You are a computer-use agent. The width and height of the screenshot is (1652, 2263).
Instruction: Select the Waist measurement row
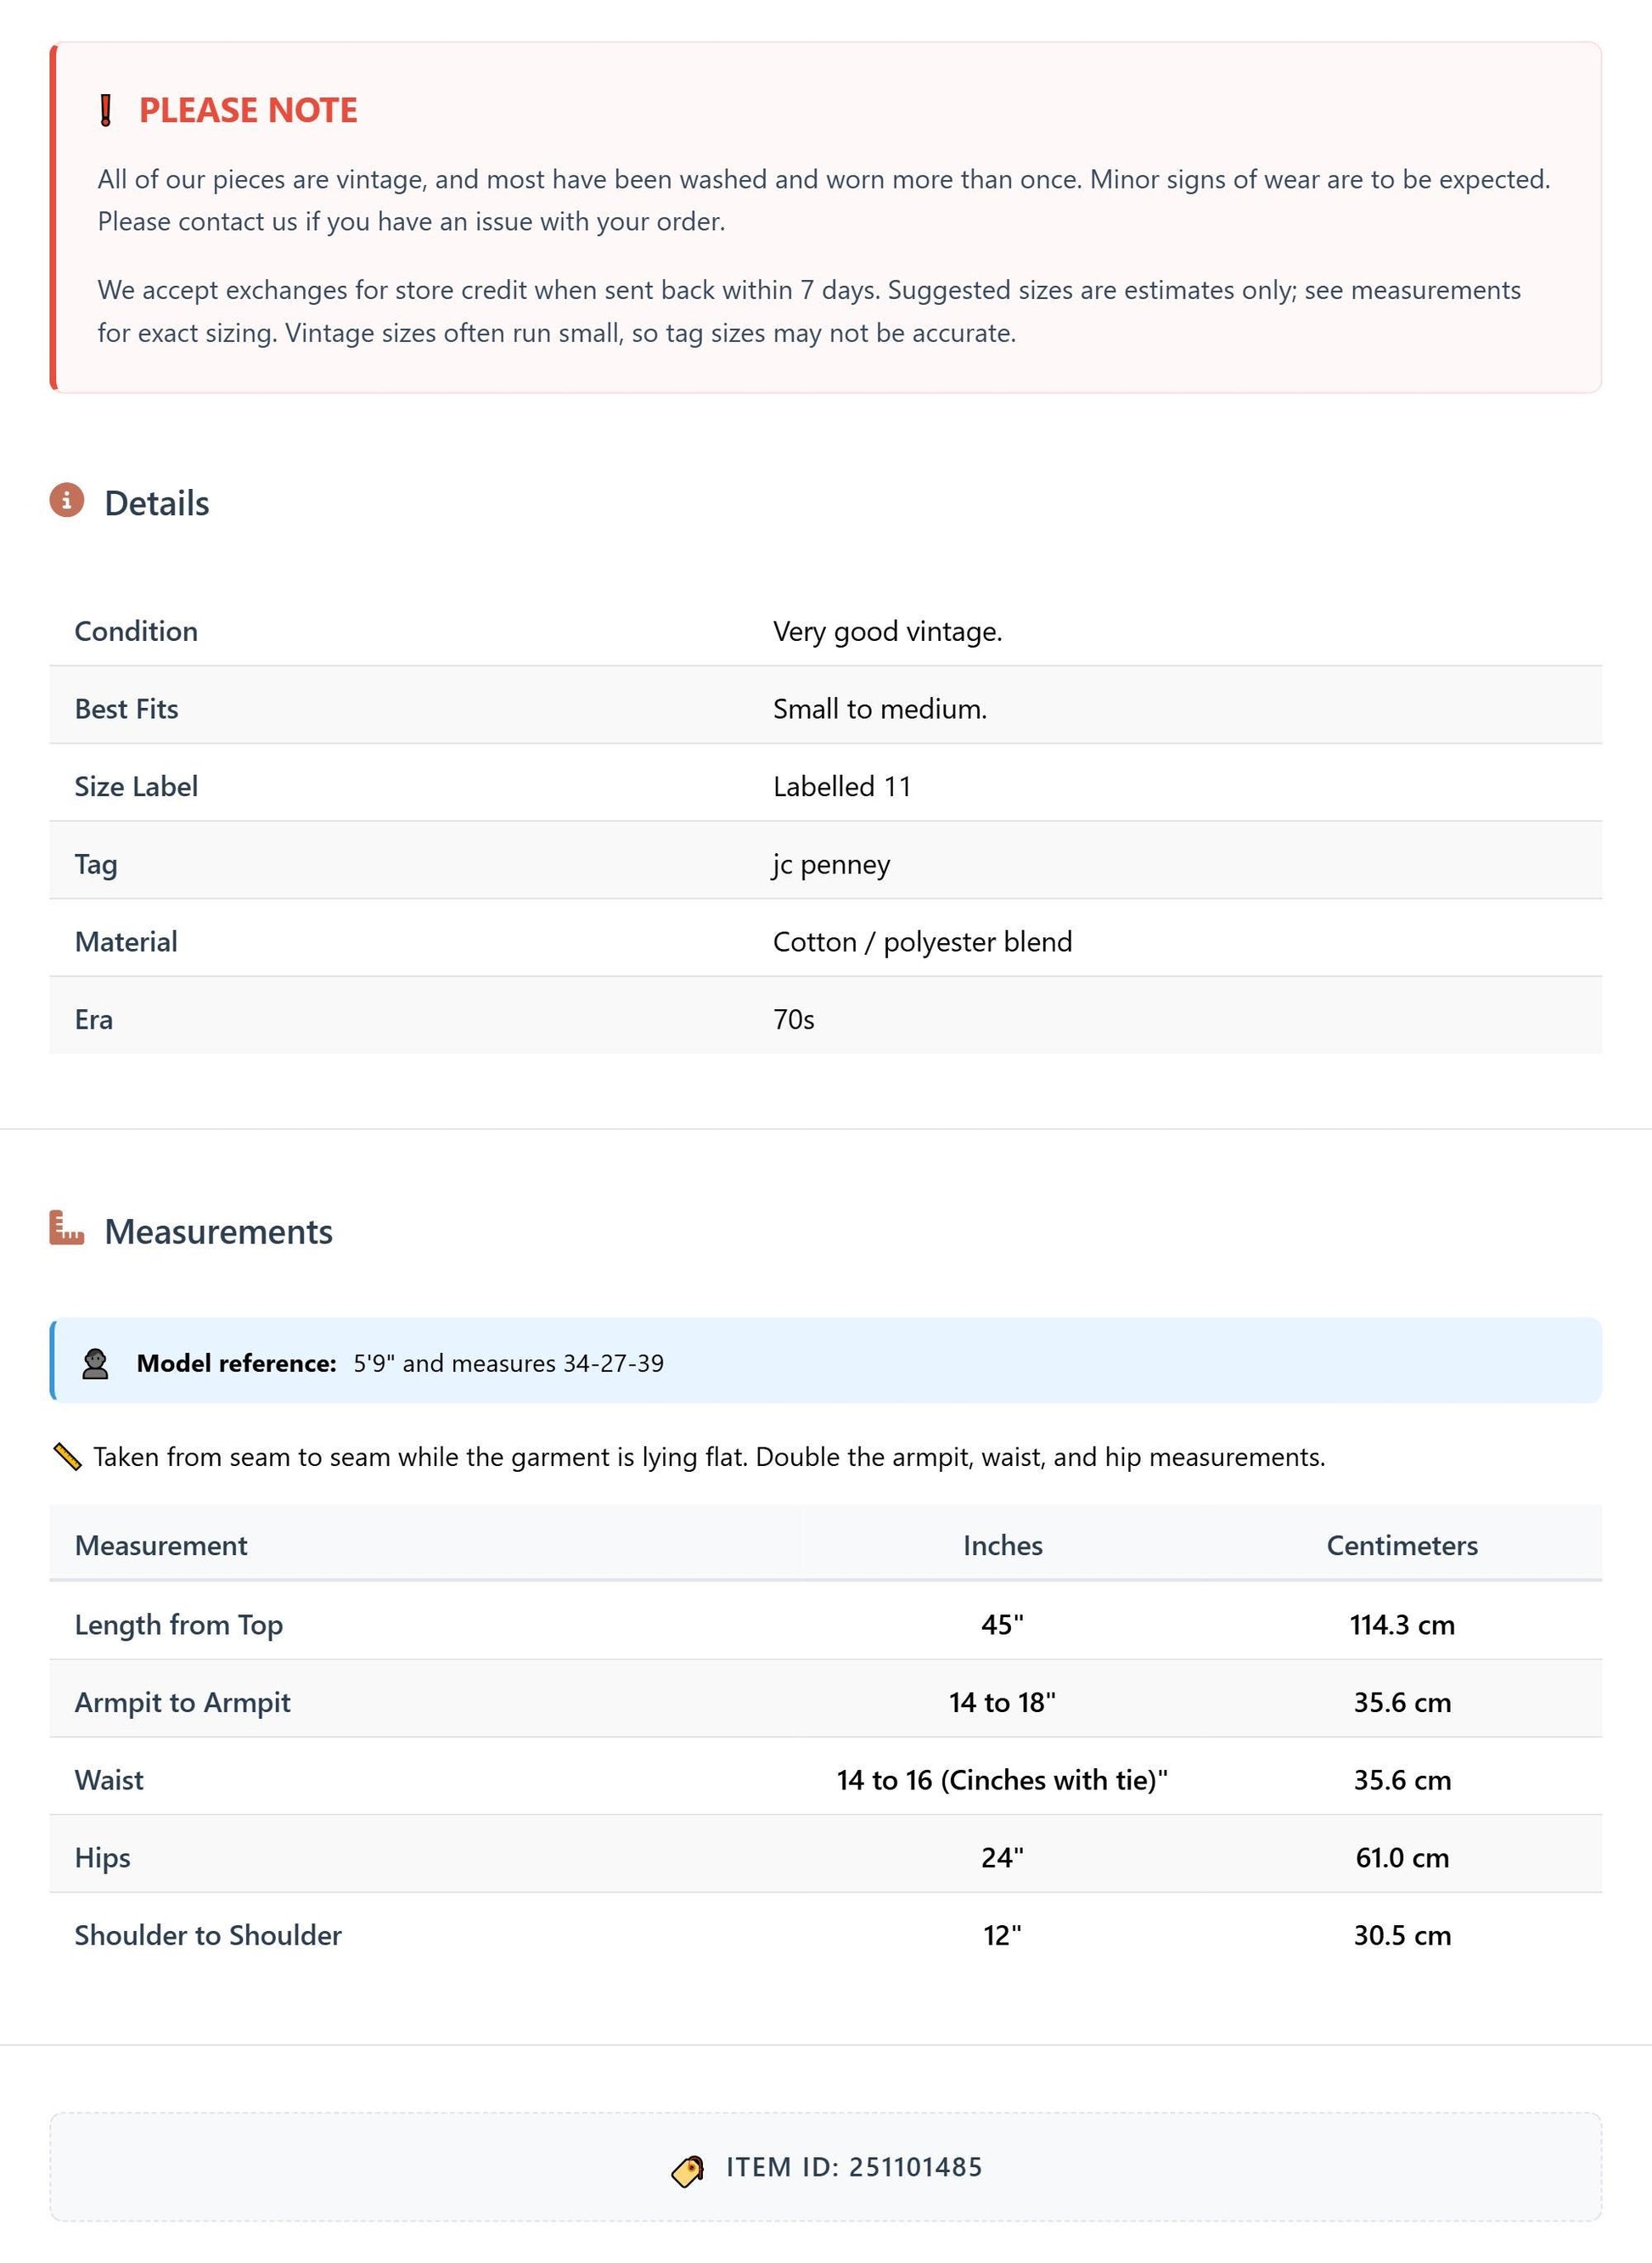pyautogui.click(x=826, y=1780)
